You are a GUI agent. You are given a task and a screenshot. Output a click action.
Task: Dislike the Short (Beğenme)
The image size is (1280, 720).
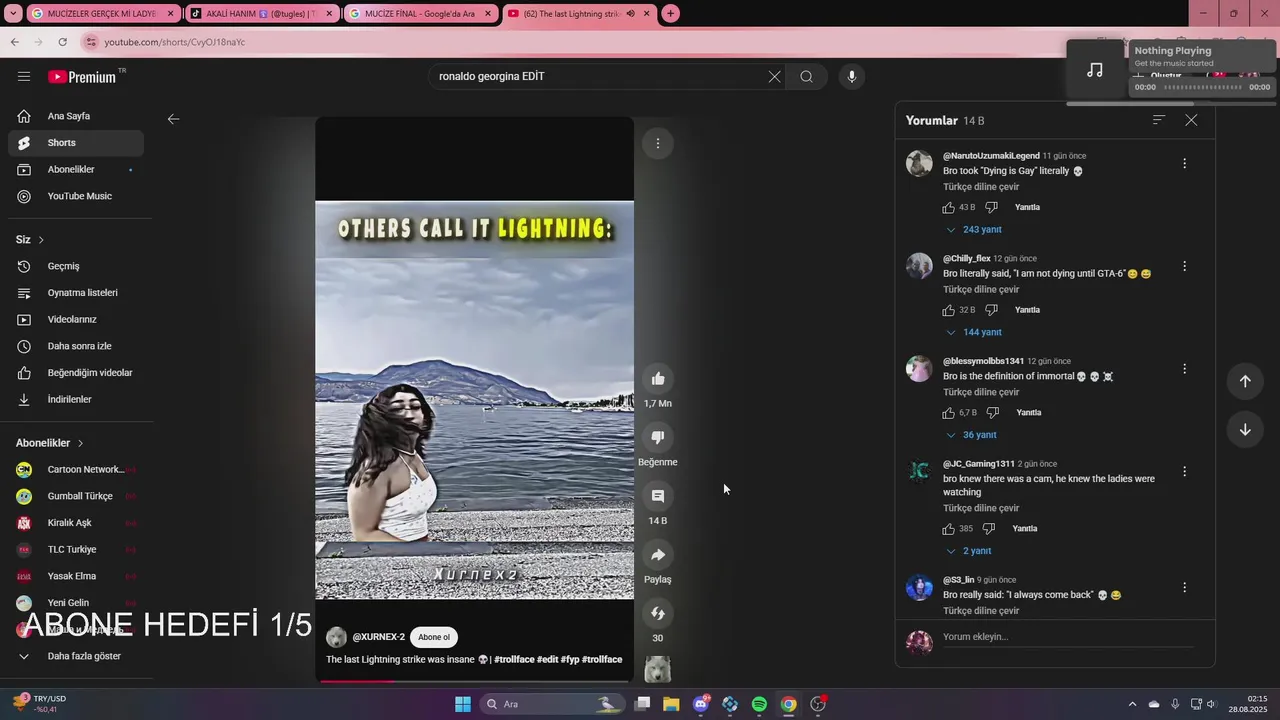[658, 437]
